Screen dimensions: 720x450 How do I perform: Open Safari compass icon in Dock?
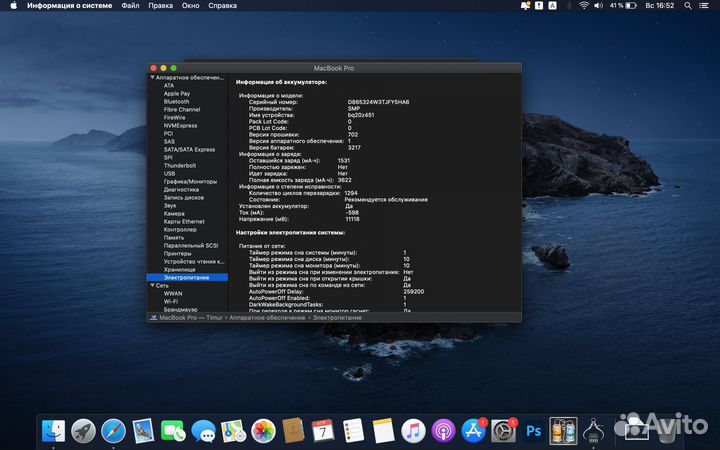pyautogui.click(x=113, y=431)
